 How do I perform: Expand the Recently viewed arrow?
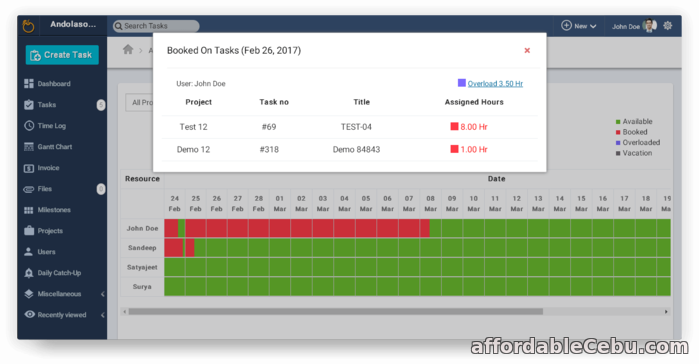pyautogui.click(x=103, y=315)
